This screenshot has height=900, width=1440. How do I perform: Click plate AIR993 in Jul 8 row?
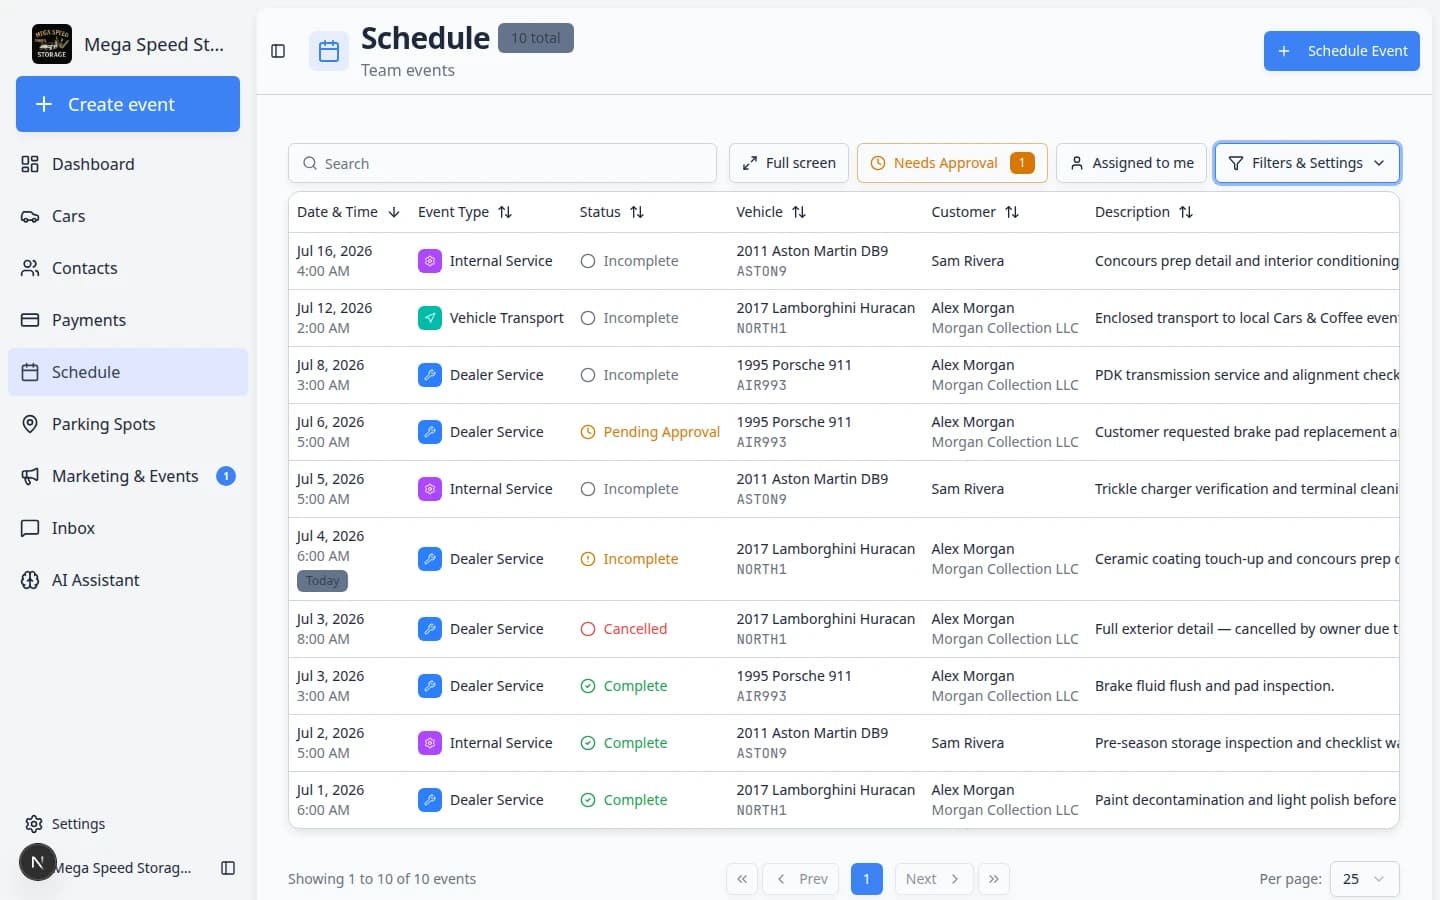click(x=761, y=385)
